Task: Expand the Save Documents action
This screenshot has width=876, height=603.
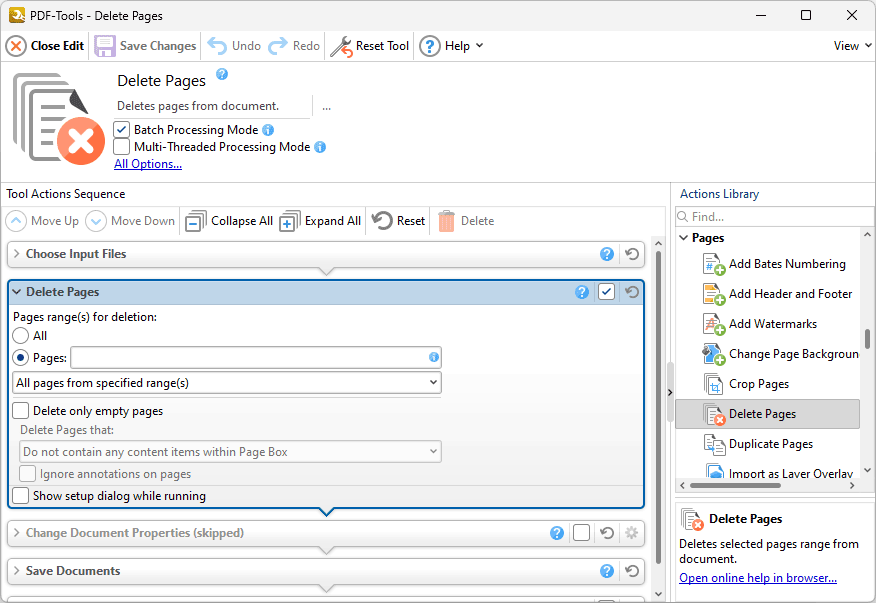Action: tap(17, 571)
